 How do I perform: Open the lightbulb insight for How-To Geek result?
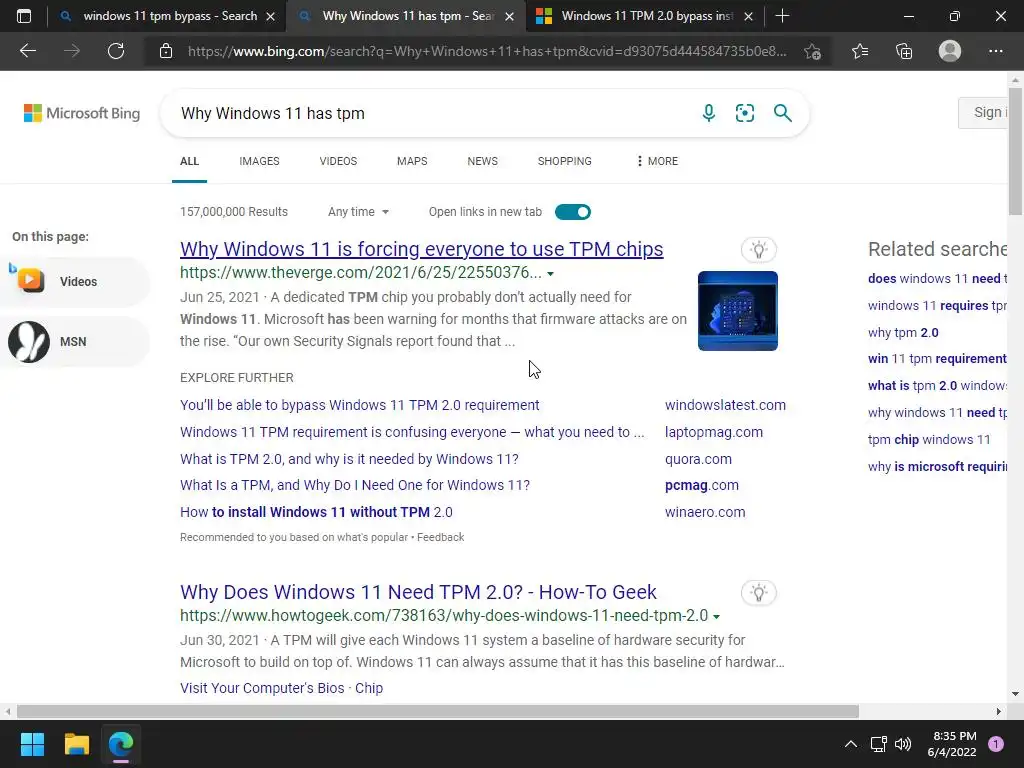[758, 593]
